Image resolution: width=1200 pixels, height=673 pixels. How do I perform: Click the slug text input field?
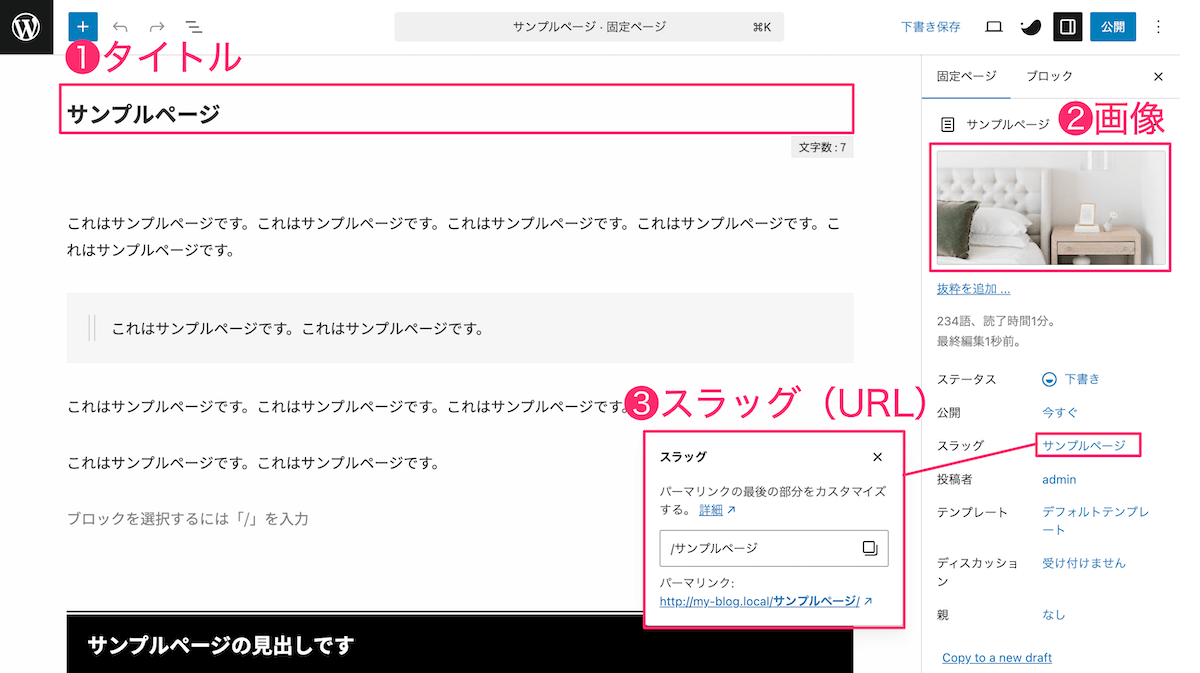click(x=760, y=548)
